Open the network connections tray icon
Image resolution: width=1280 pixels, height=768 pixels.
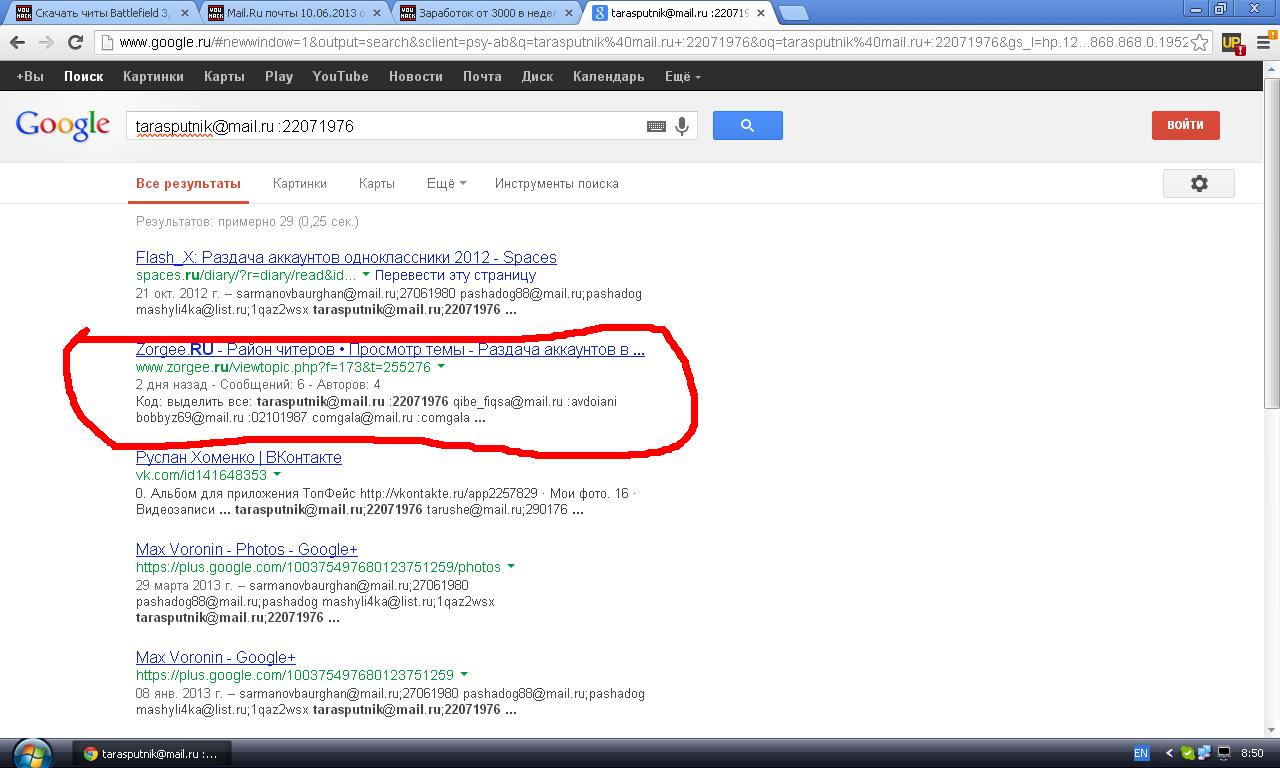pyautogui.click(x=1204, y=753)
